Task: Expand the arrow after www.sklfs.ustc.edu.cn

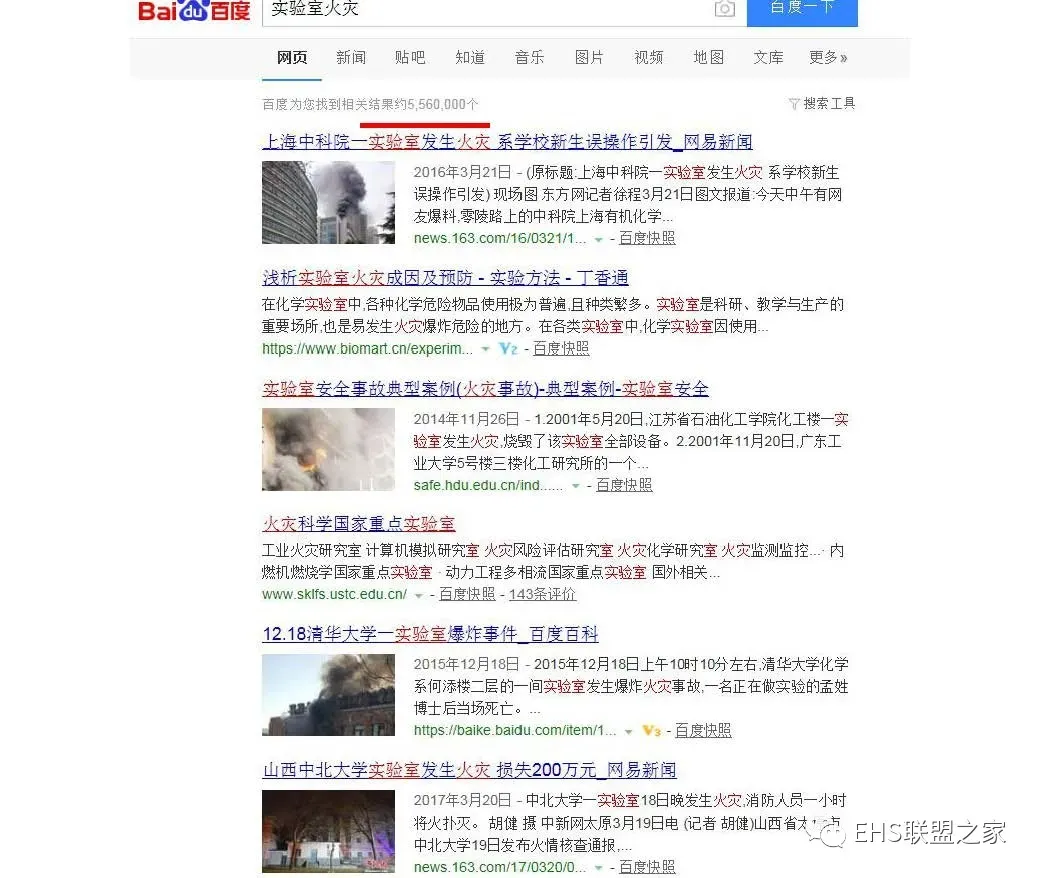Action: click(419, 596)
